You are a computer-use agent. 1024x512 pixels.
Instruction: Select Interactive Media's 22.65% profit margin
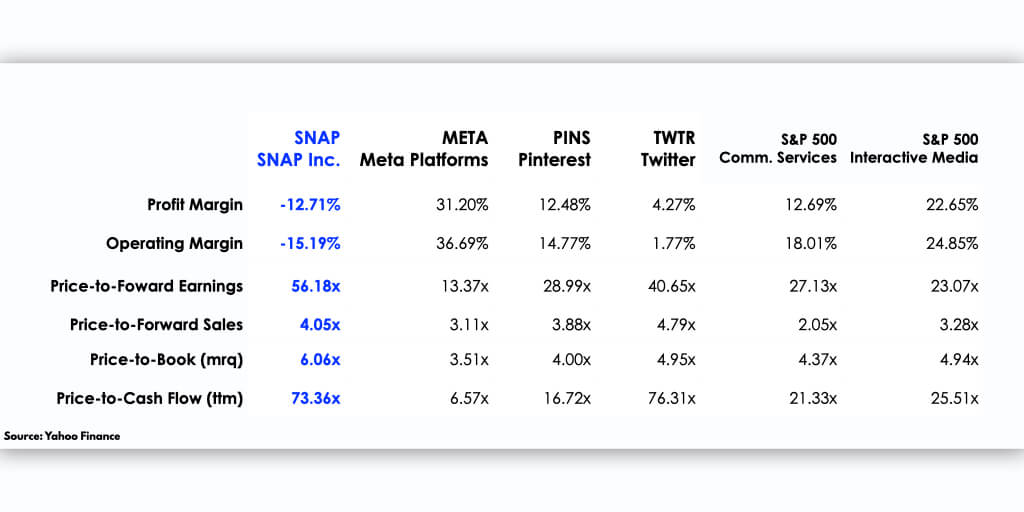point(952,205)
